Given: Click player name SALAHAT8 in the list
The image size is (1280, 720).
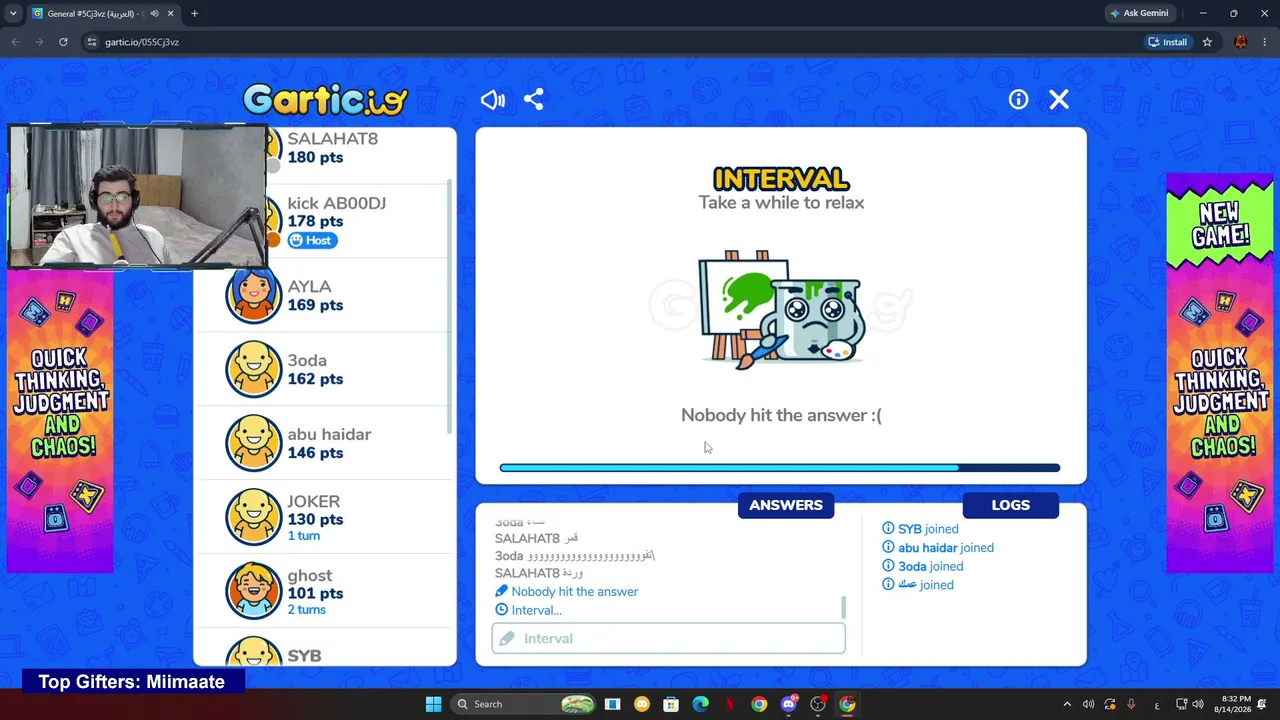Looking at the screenshot, I should tap(333, 139).
